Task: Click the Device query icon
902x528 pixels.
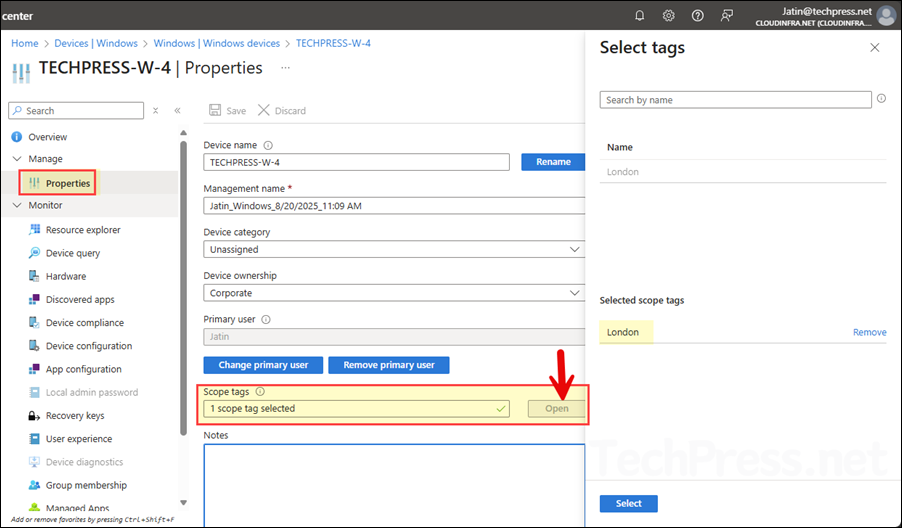Action: click(35, 252)
